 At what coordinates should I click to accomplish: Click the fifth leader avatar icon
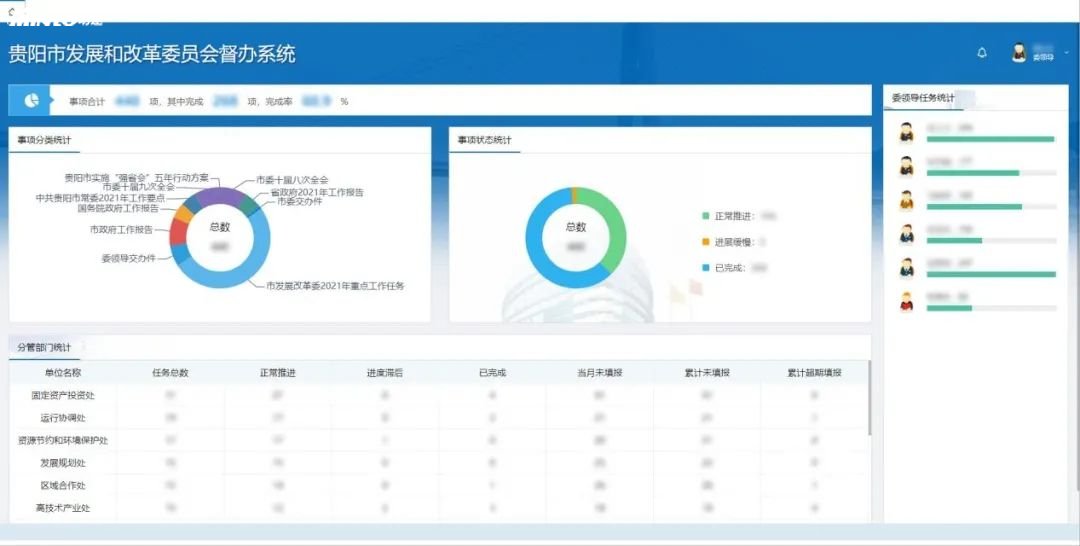tap(906, 268)
